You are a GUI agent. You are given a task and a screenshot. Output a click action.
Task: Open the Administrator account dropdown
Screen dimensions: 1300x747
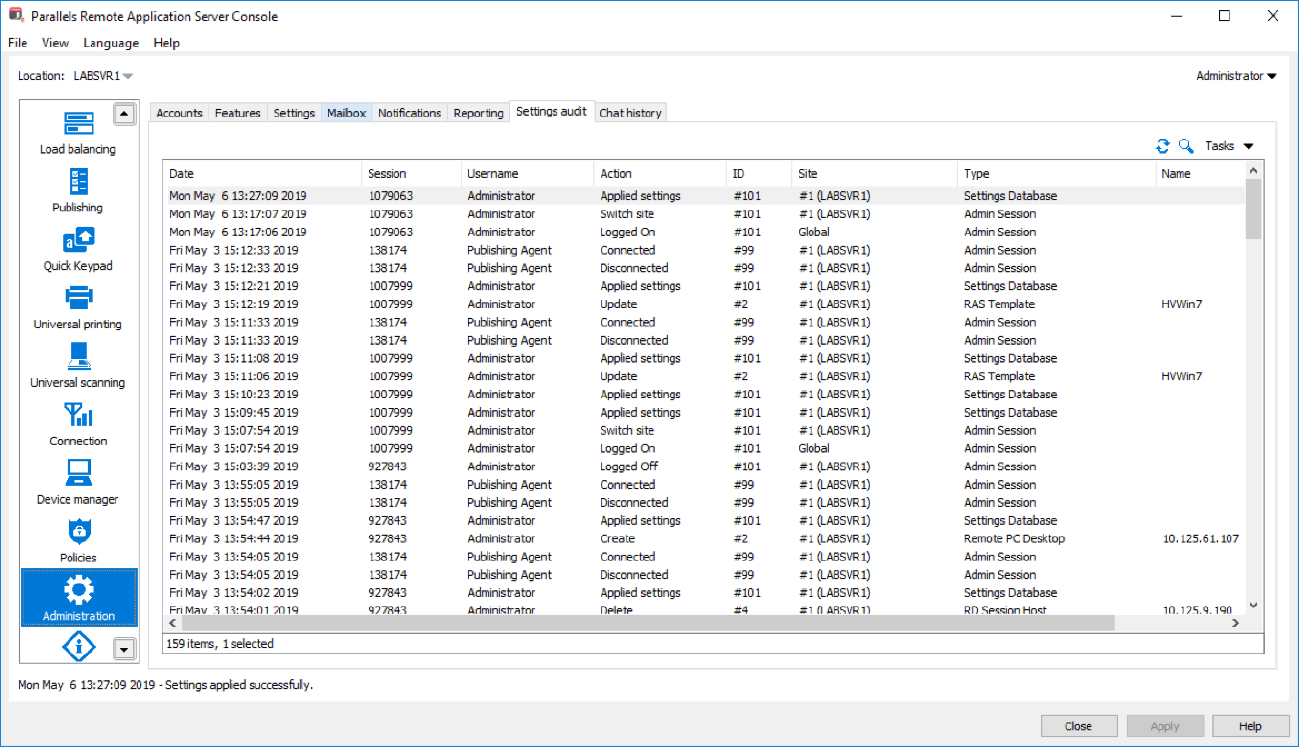[1236, 75]
